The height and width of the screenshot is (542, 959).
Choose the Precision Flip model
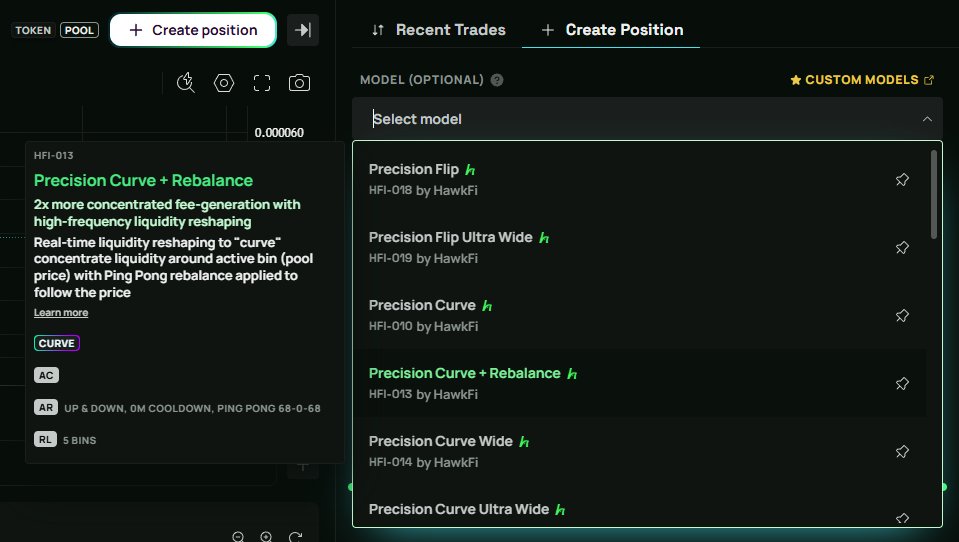click(x=639, y=179)
